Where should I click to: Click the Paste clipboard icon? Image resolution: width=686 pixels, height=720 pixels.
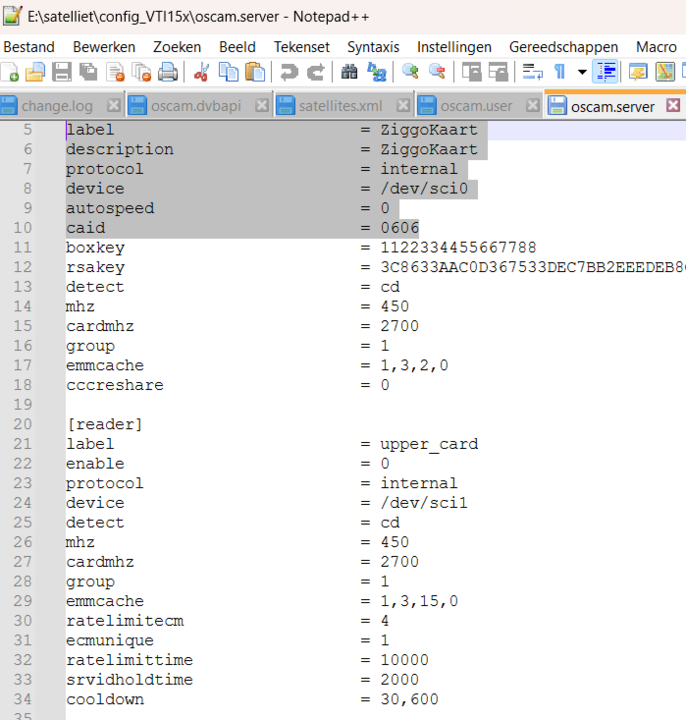pos(256,72)
